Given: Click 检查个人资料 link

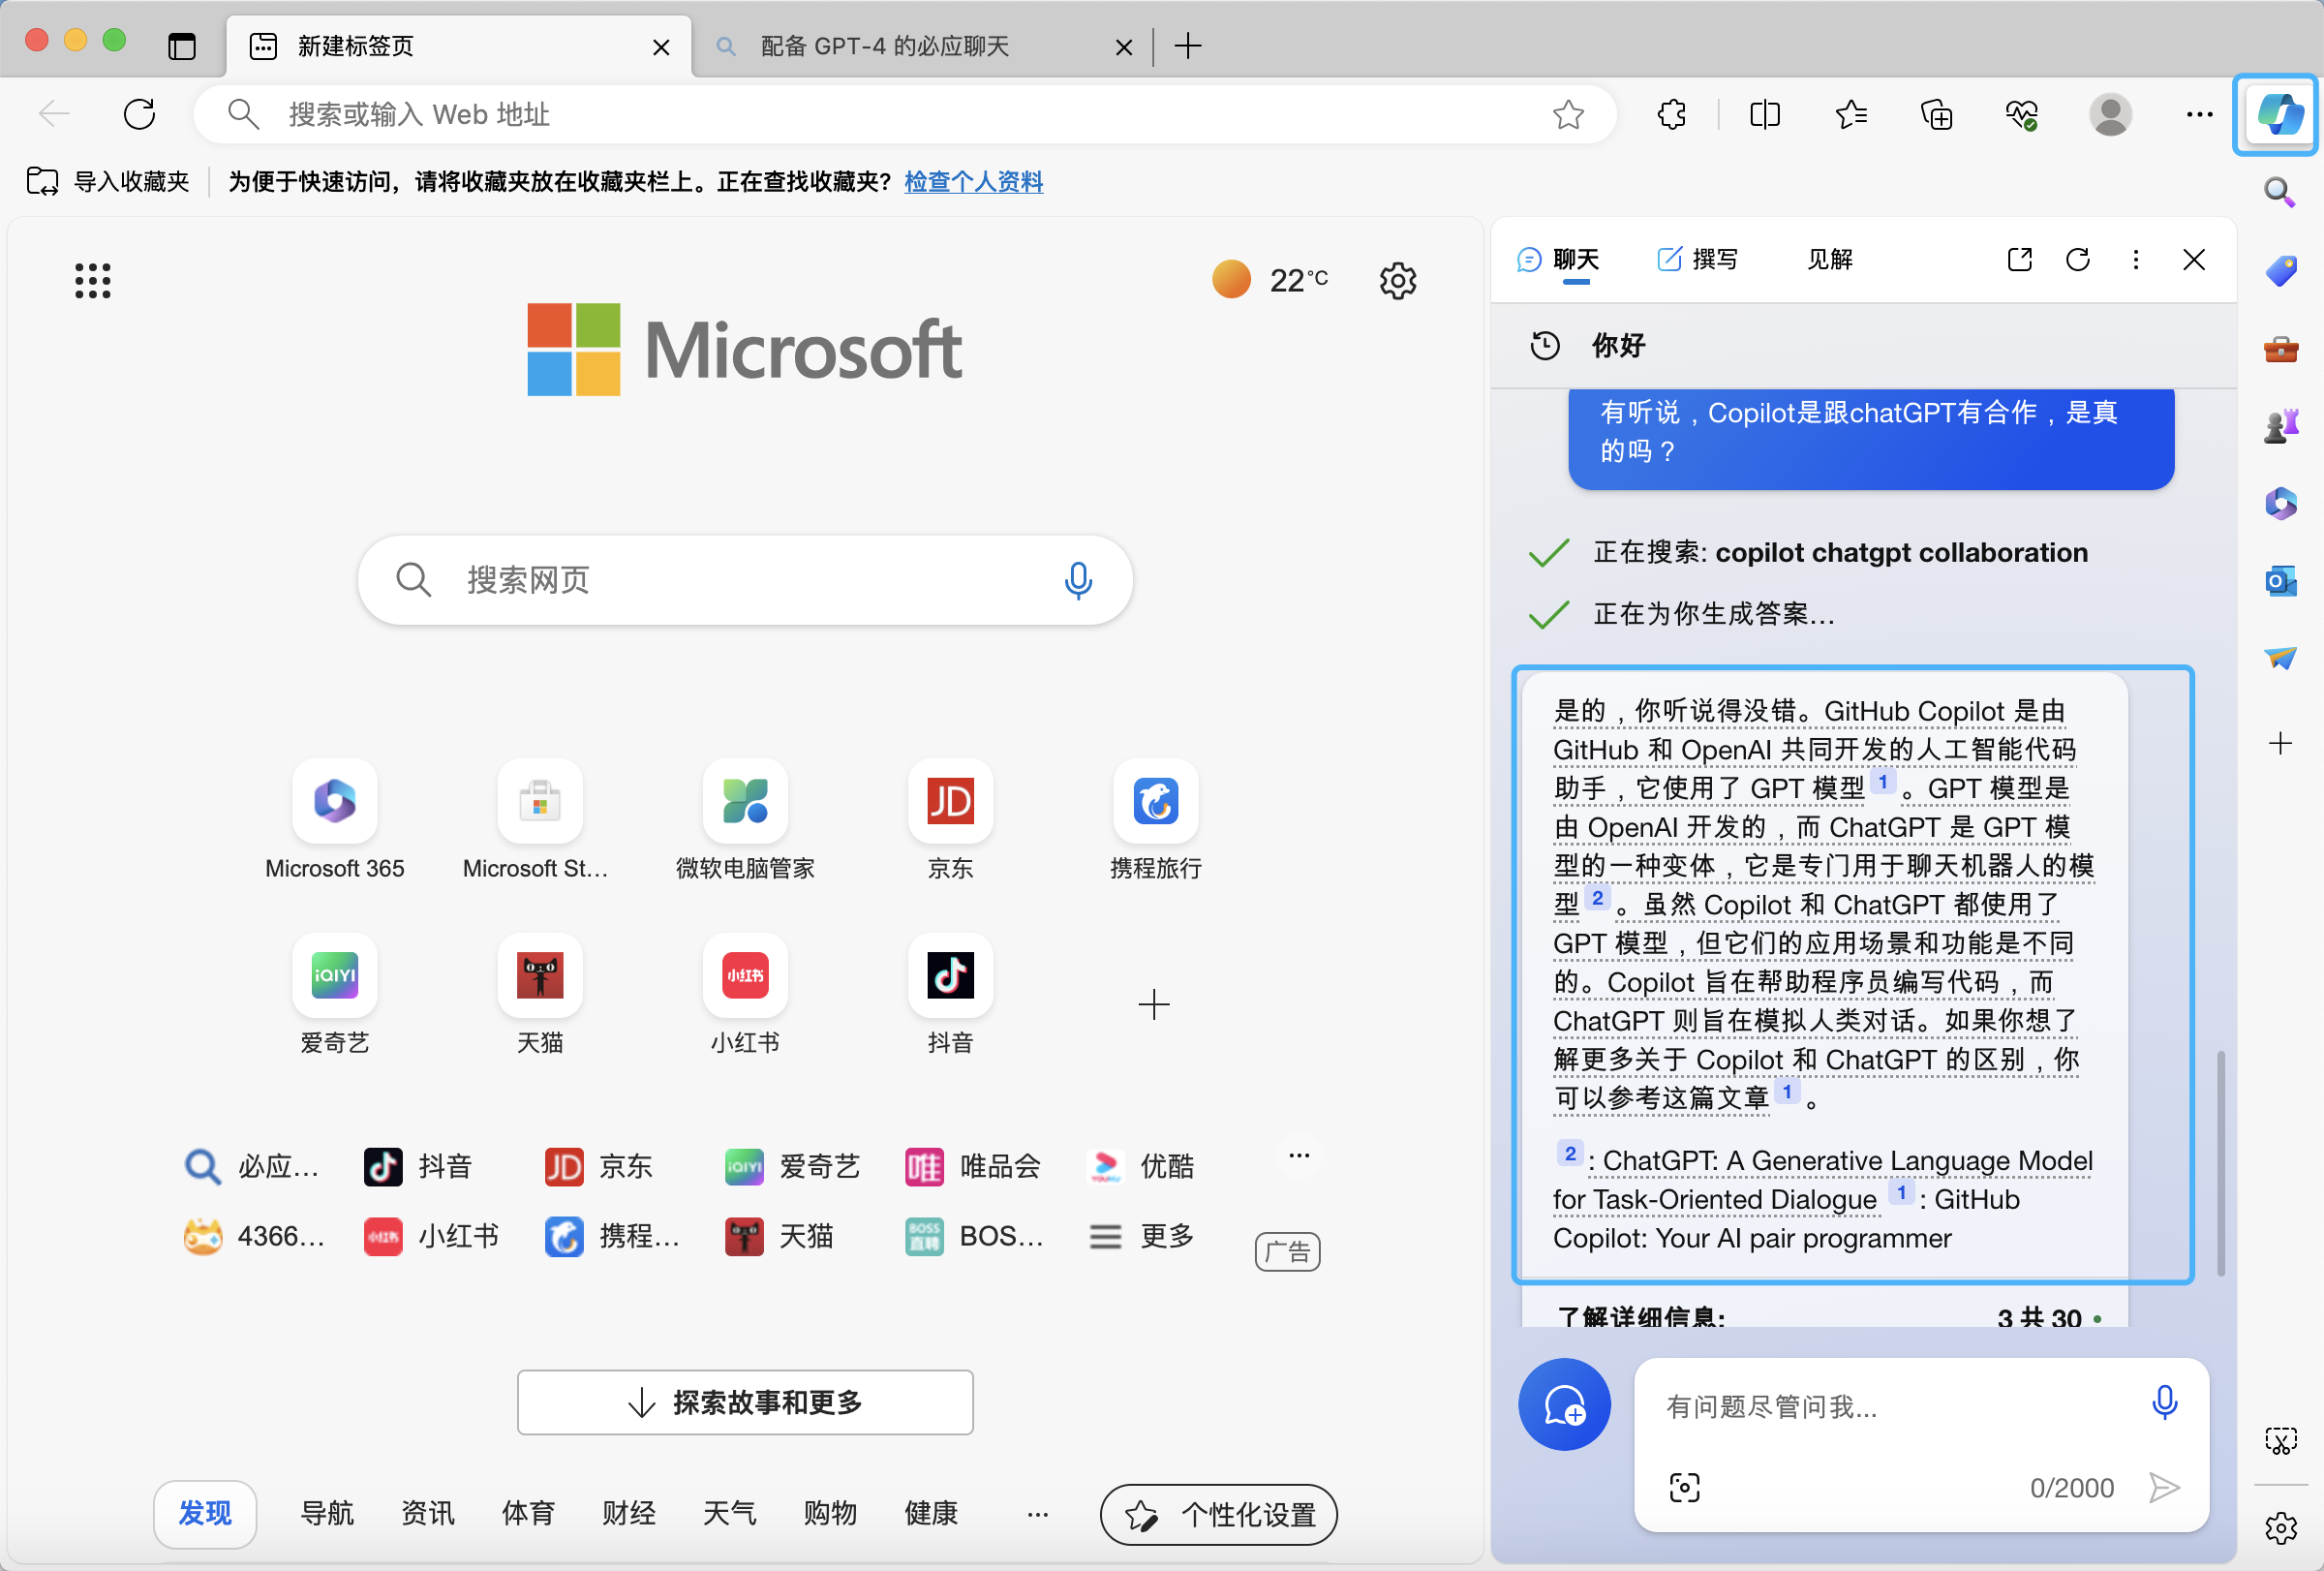Looking at the screenshot, I should pyautogui.click(x=973, y=181).
